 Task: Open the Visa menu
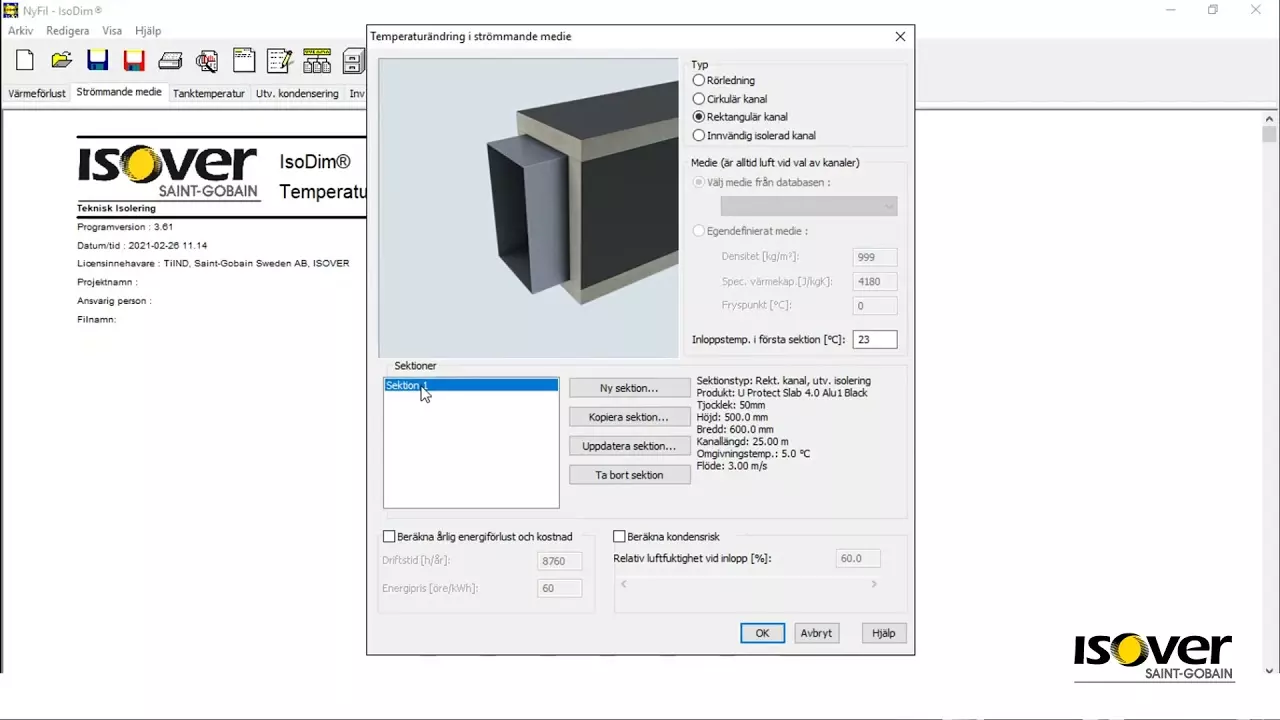click(112, 31)
